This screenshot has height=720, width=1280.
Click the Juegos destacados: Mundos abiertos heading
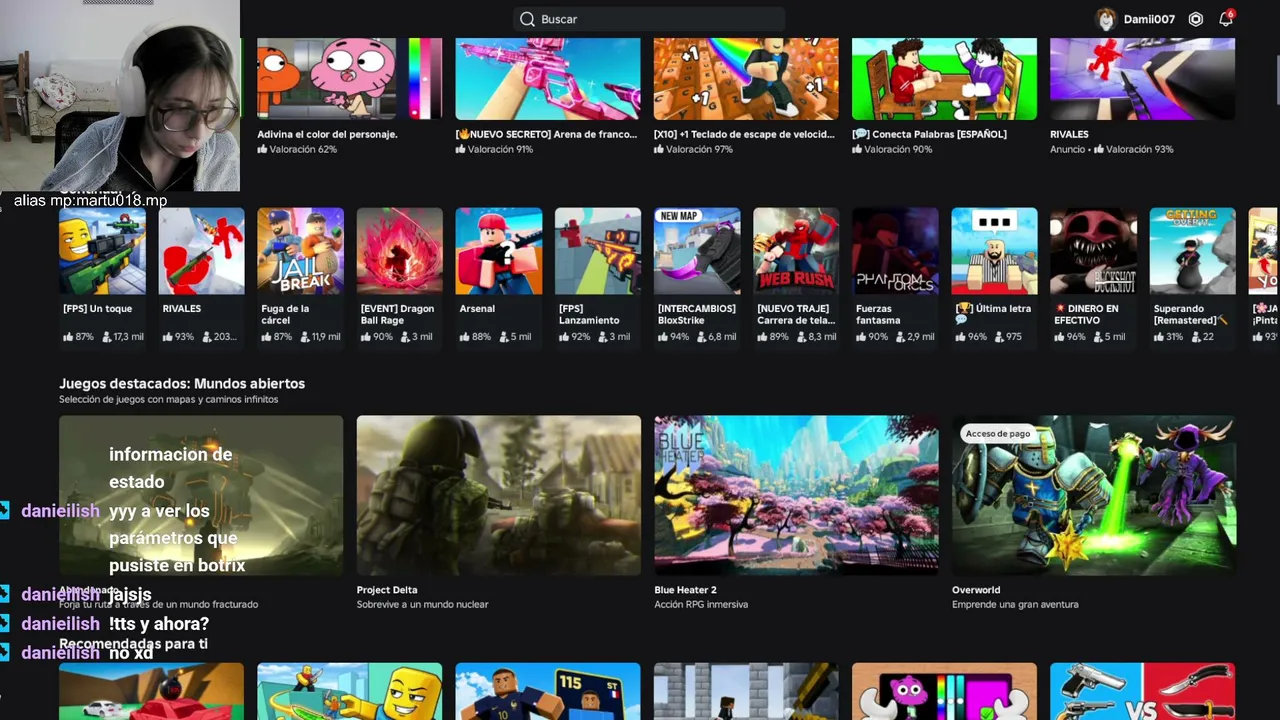(x=182, y=384)
